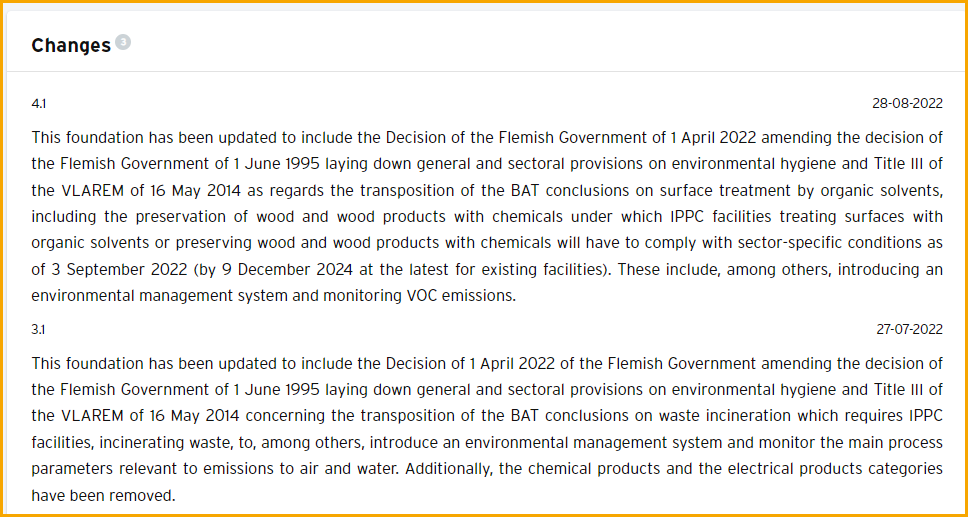Click the date 27-07-2022
Viewport: 968px width, 517px height.
tap(909, 330)
